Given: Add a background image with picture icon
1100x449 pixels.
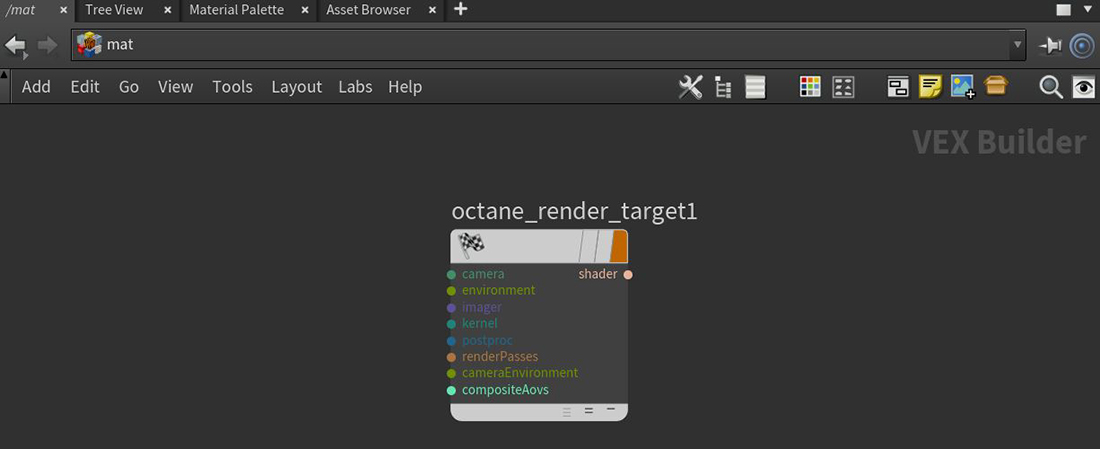Looking at the screenshot, I should (x=963, y=87).
